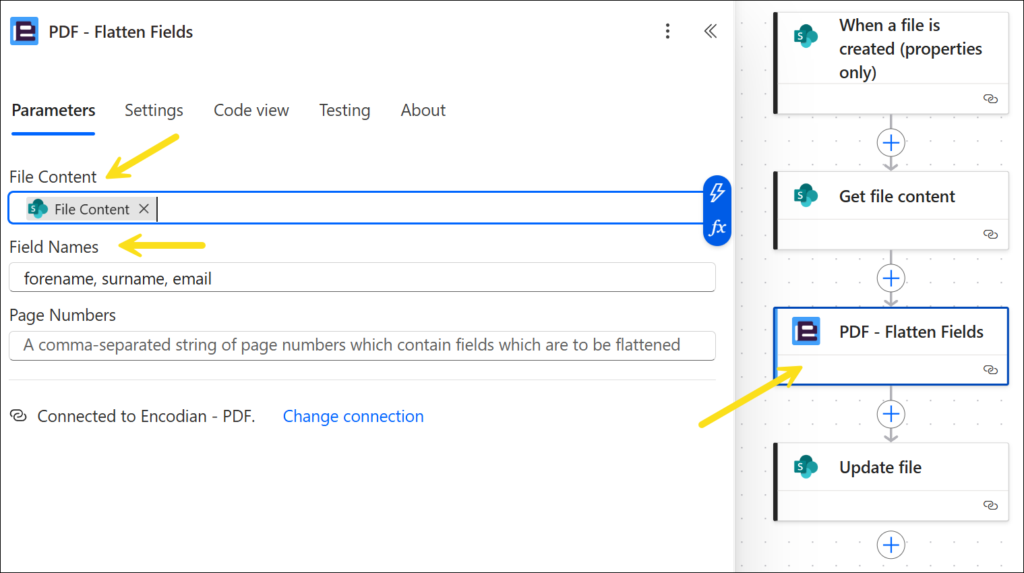Collapse the panel with double chevron icon
Image resolution: width=1024 pixels, height=573 pixels.
(x=710, y=31)
